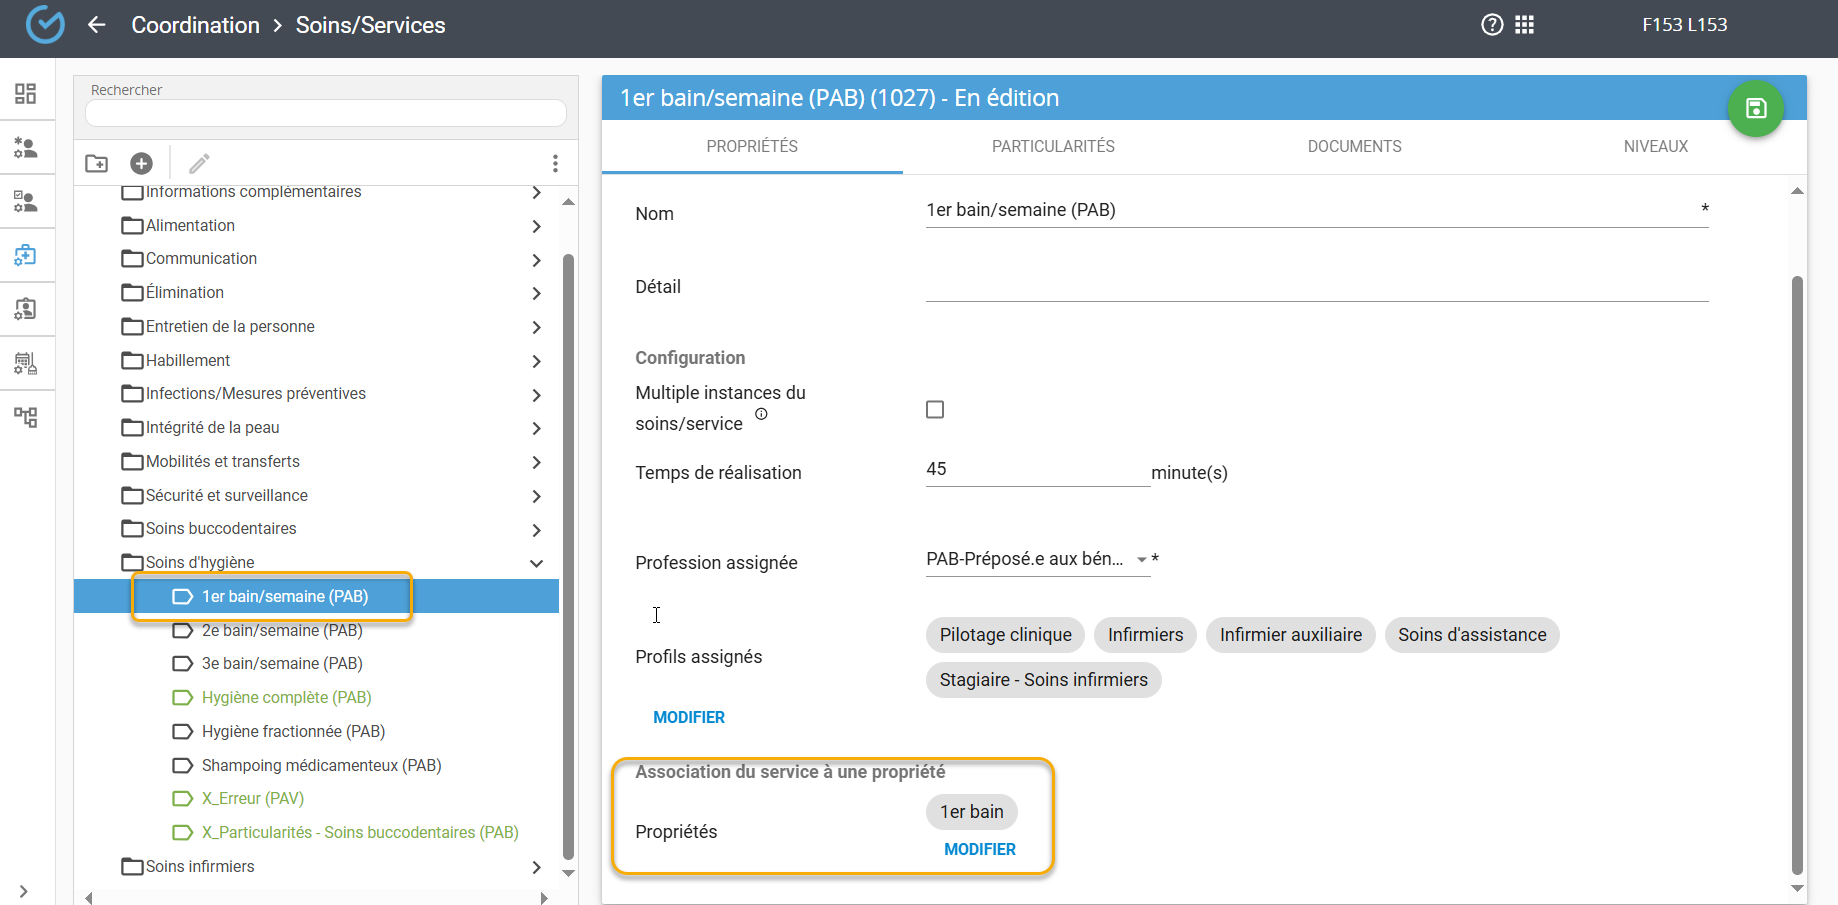Screen dimensions: 1838x905
Task: Click the dashboard icon in left sidebar
Action: pos(26,94)
